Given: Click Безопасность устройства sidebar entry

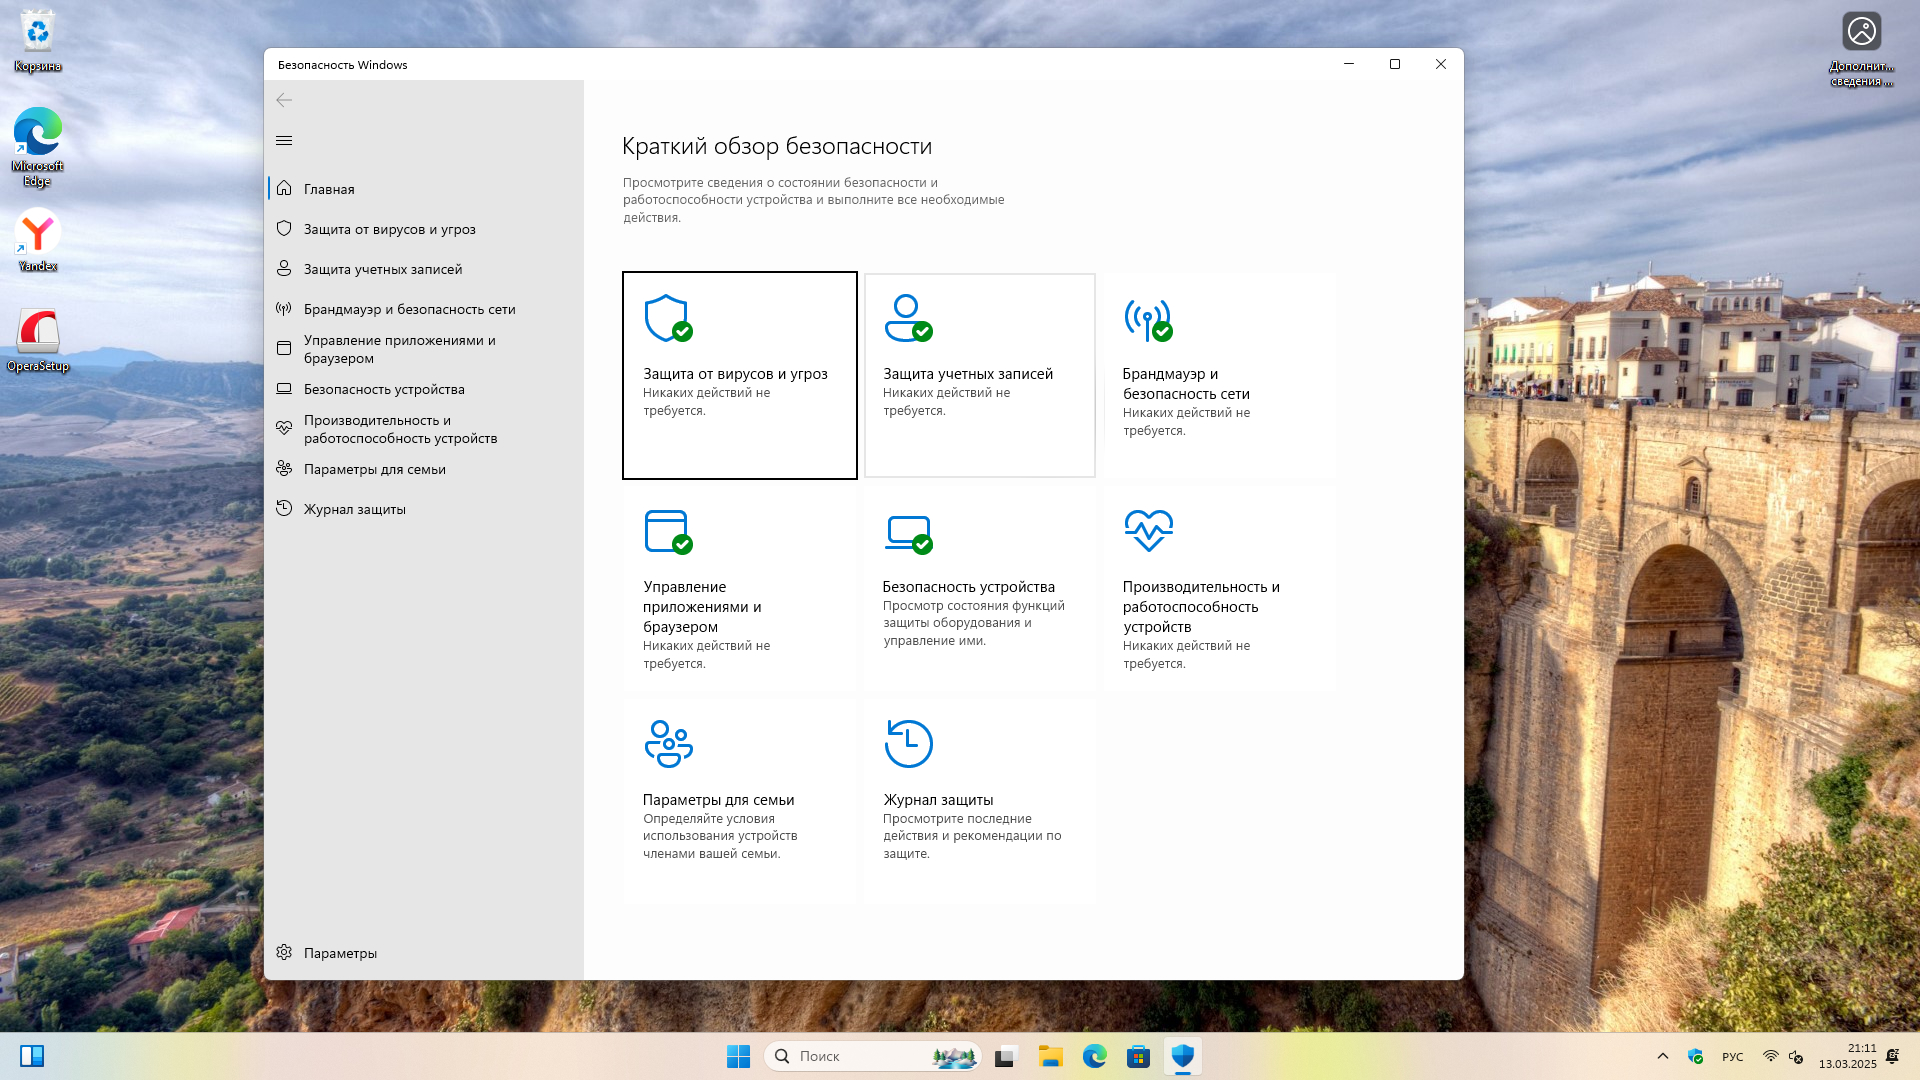Looking at the screenshot, I should point(383,389).
